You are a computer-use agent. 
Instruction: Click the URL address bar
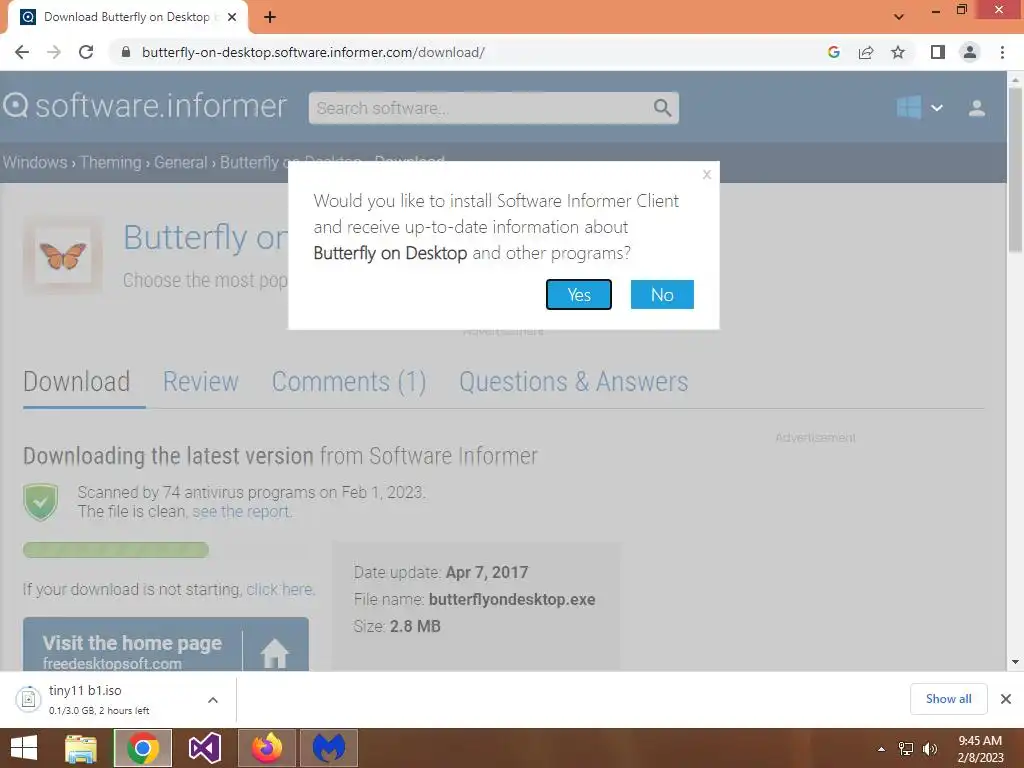tap(313, 52)
